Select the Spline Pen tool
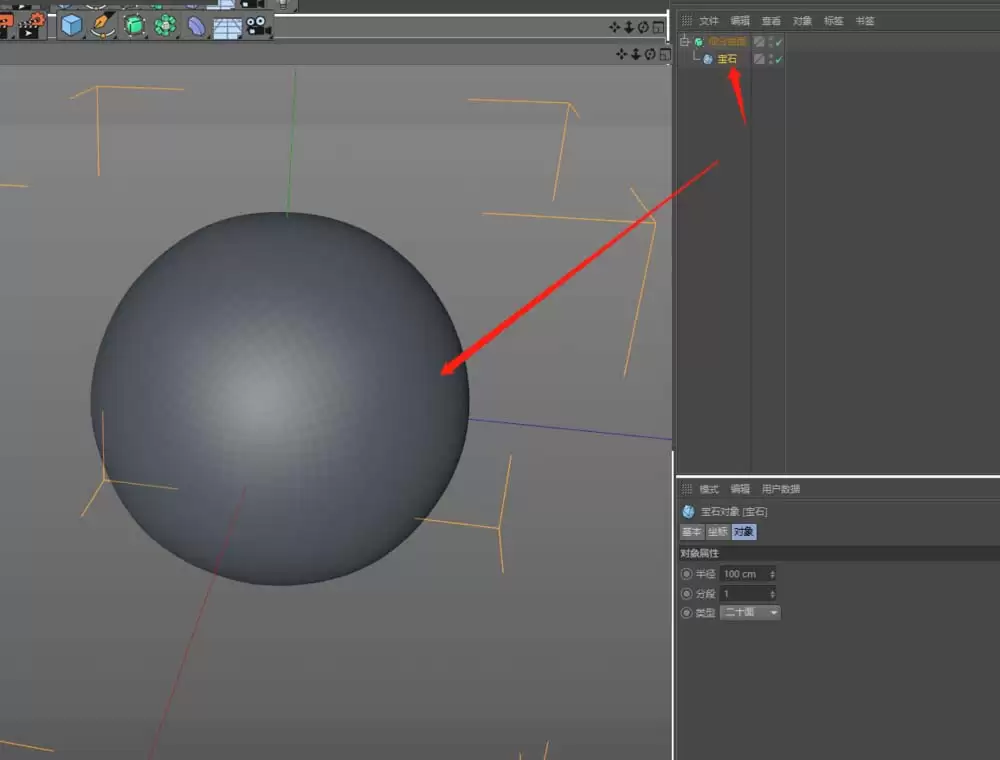The image size is (1000, 760). [x=101, y=25]
